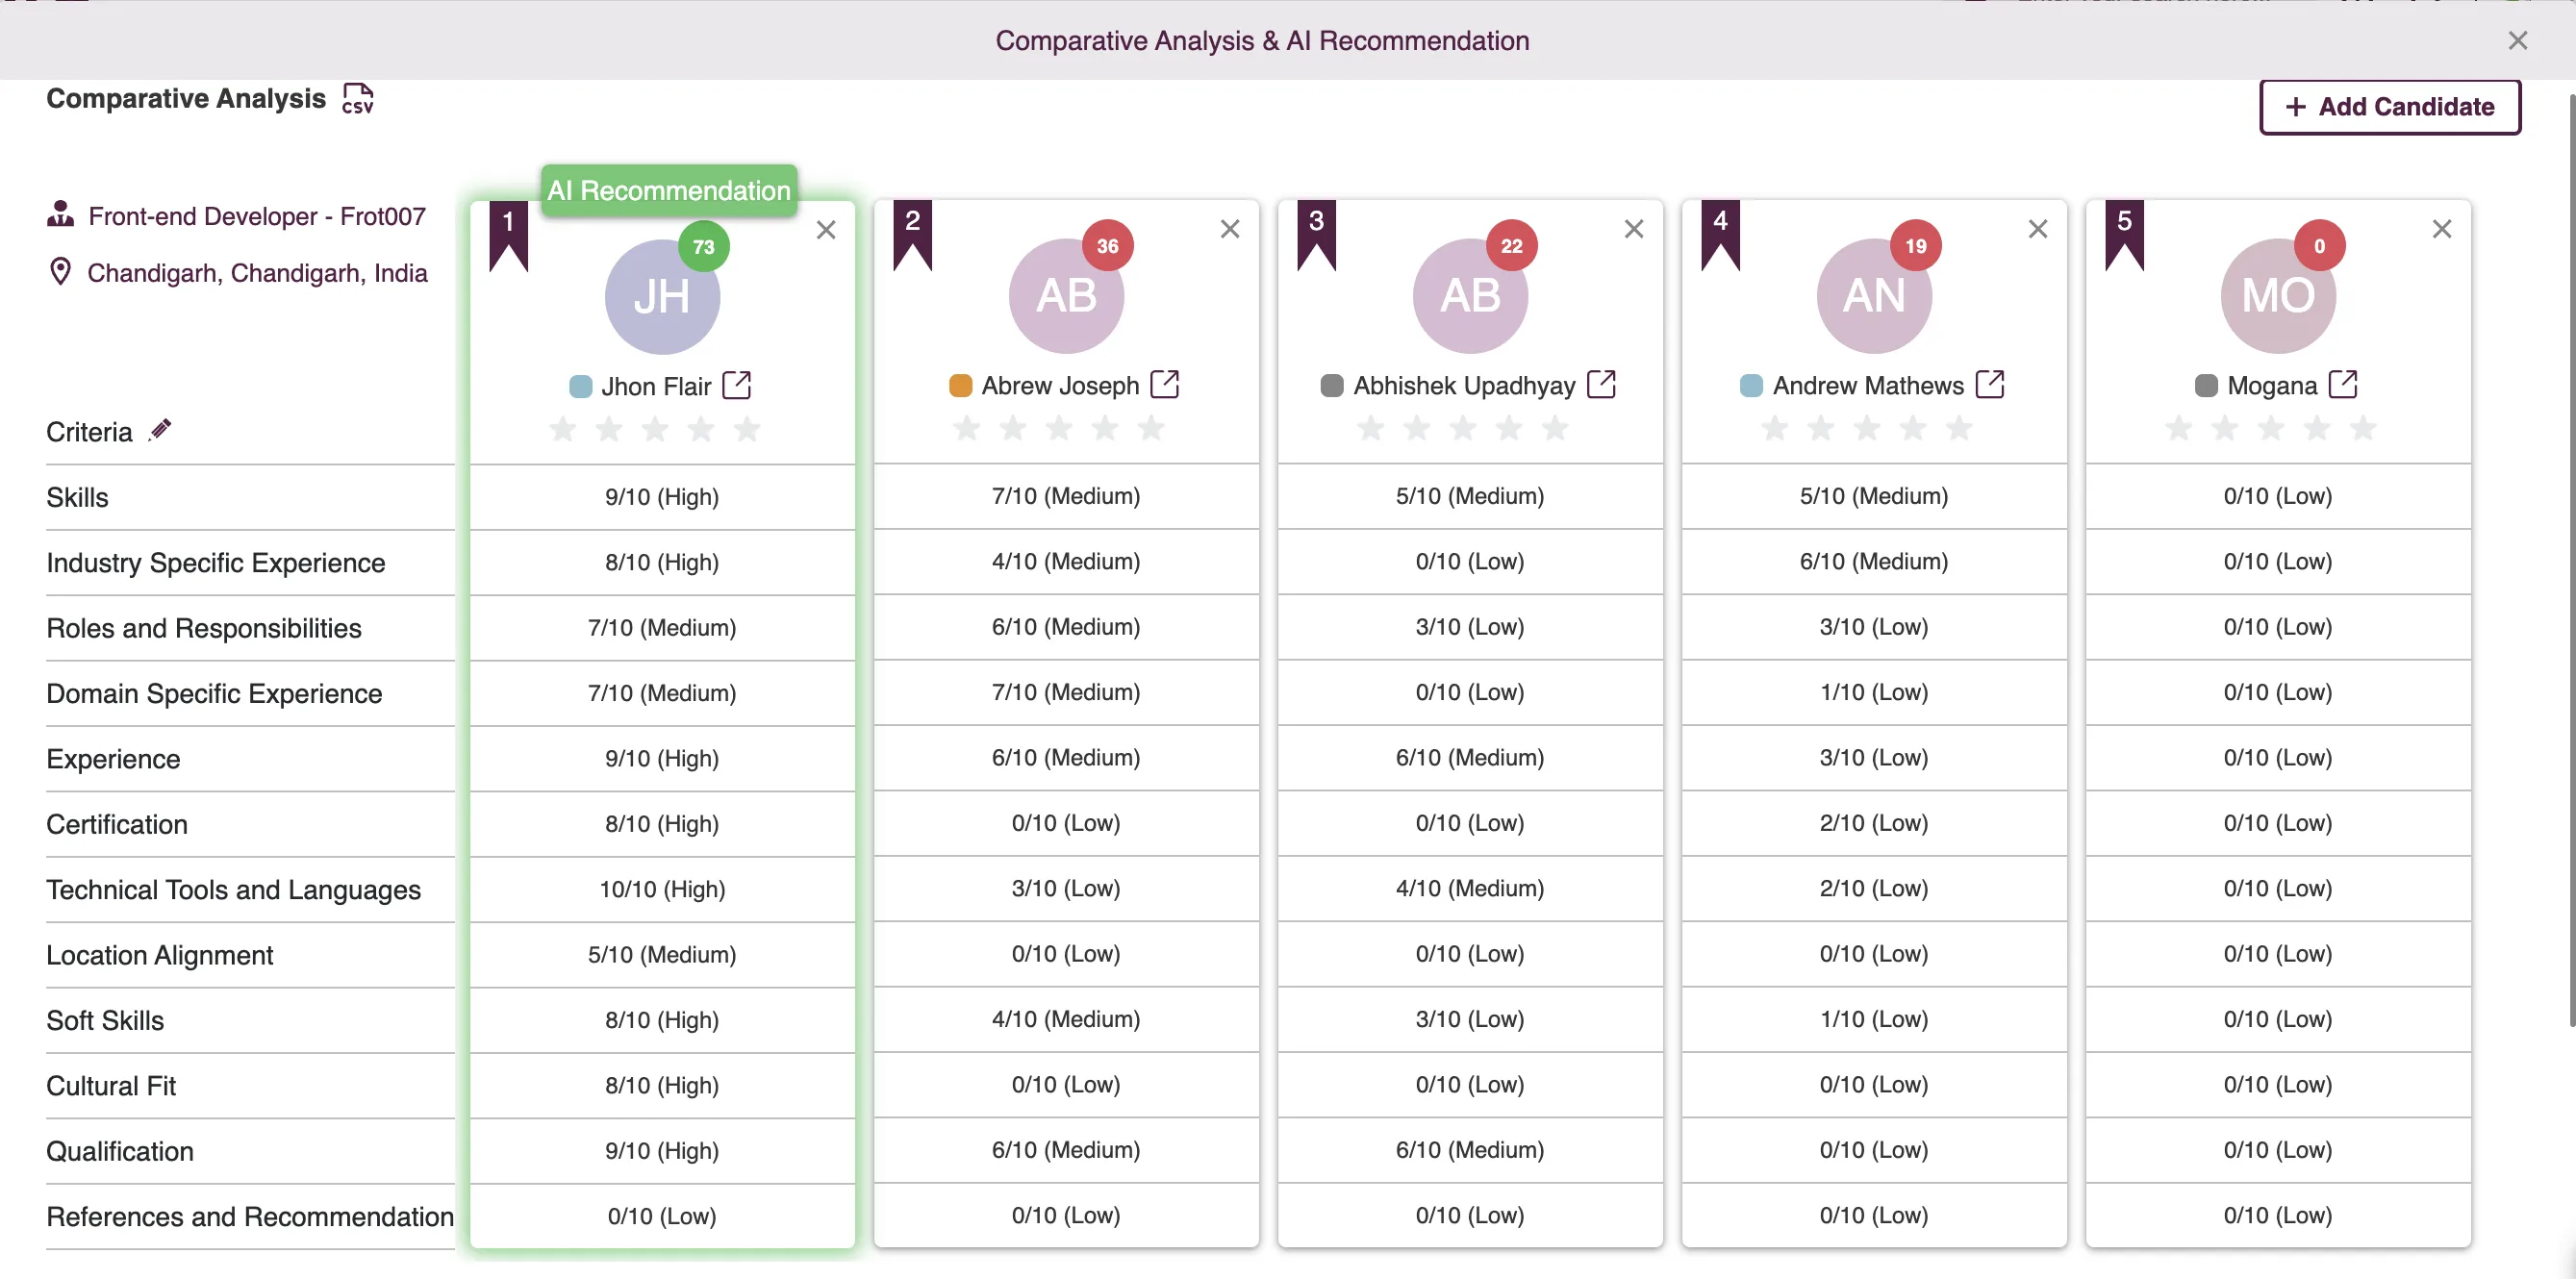The width and height of the screenshot is (2576, 1279).
Task: Open Abhishek Upadhyay profile external link
Action: click(1600, 385)
